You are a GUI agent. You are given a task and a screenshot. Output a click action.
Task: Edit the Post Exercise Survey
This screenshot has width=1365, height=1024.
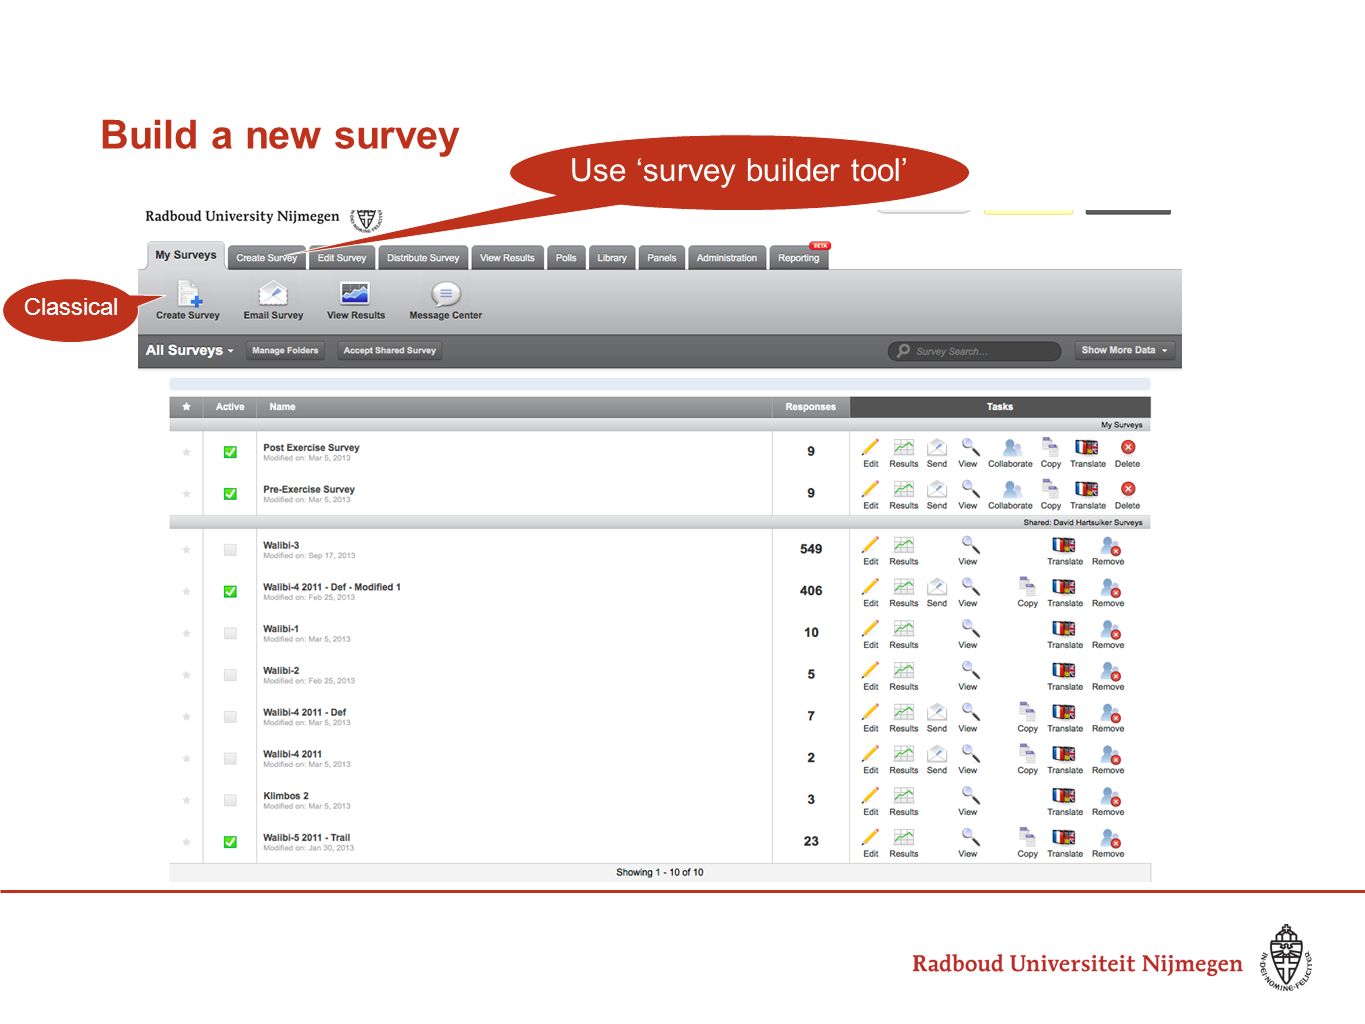pos(871,448)
